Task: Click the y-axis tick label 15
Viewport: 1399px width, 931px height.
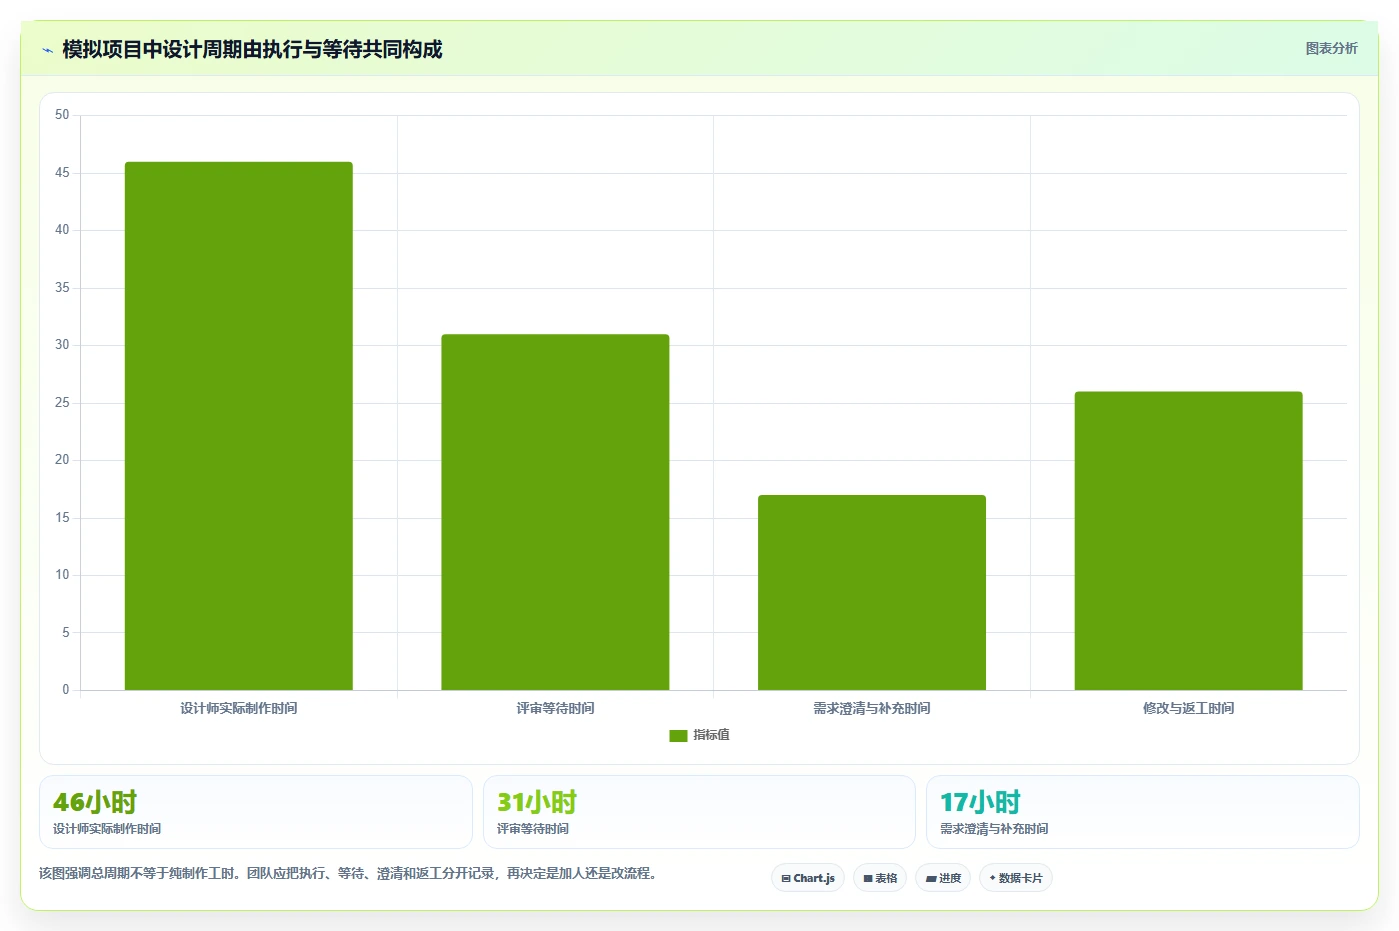Action: [62, 518]
